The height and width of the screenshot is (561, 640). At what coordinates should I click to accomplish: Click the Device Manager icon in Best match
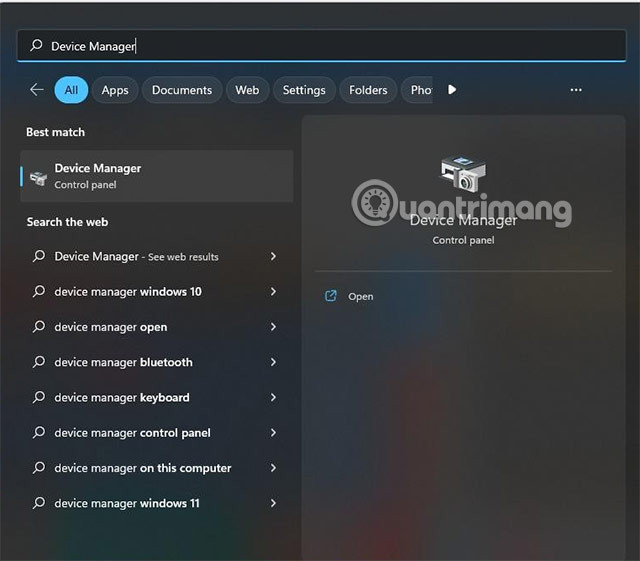point(38,177)
